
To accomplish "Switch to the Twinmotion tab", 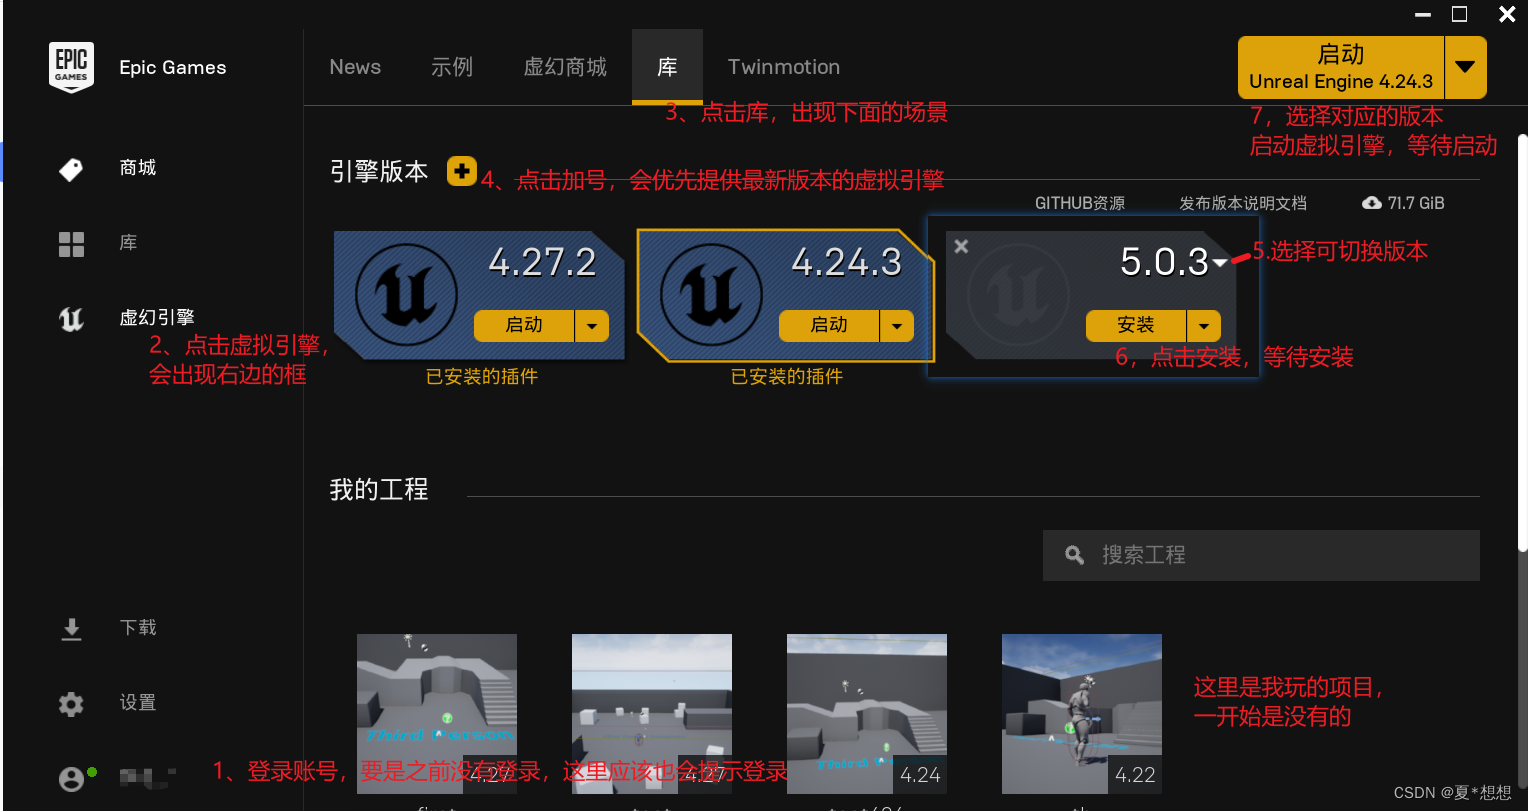I will click(783, 66).
